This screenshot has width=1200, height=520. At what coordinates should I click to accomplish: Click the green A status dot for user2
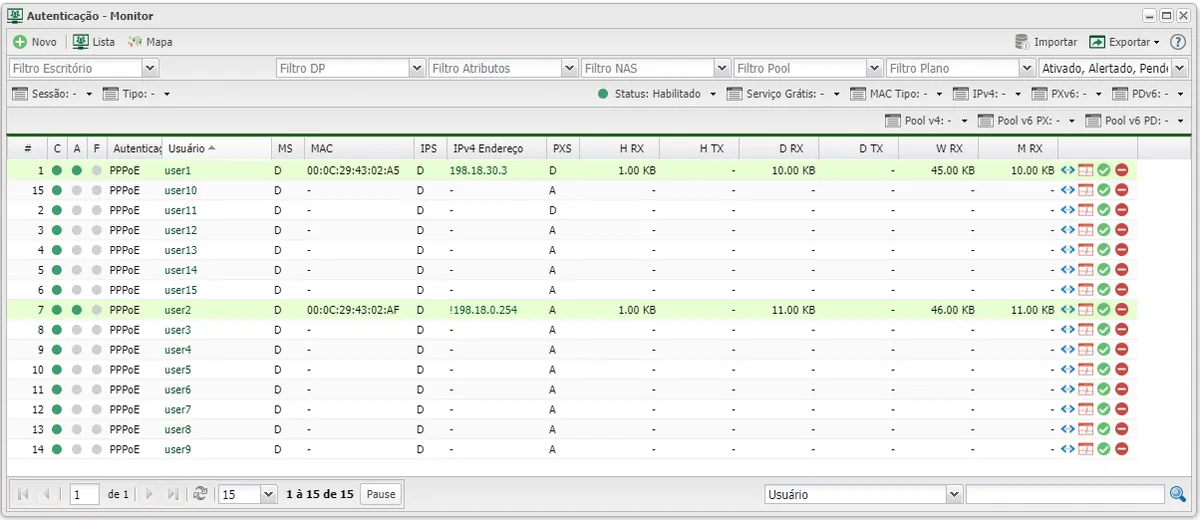click(77, 310)
